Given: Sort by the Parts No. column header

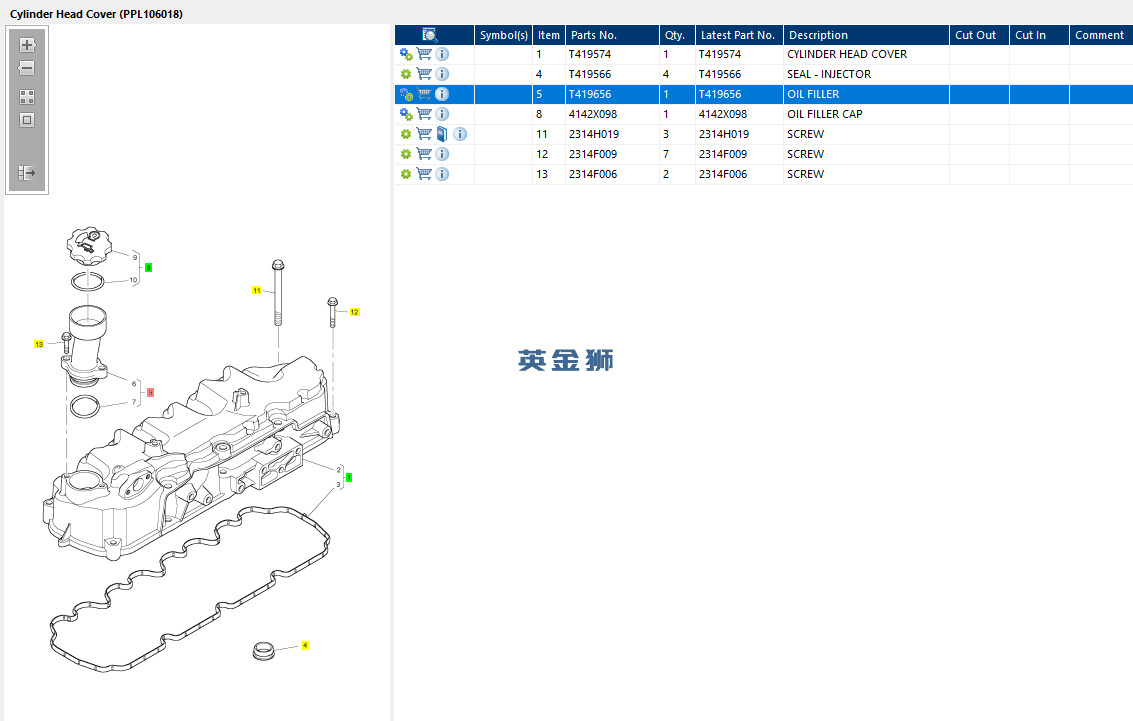Looking at the screenshot, I should 612,35.
